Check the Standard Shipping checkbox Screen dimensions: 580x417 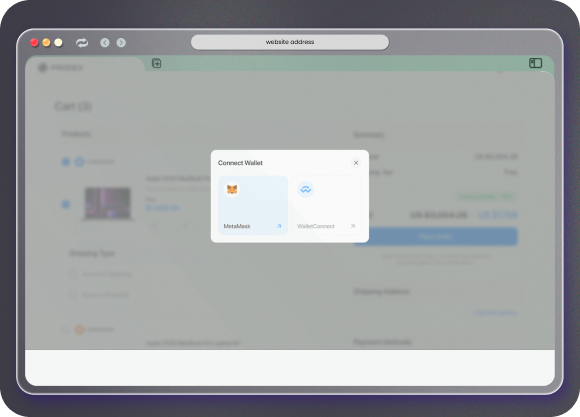coord(73,274)
